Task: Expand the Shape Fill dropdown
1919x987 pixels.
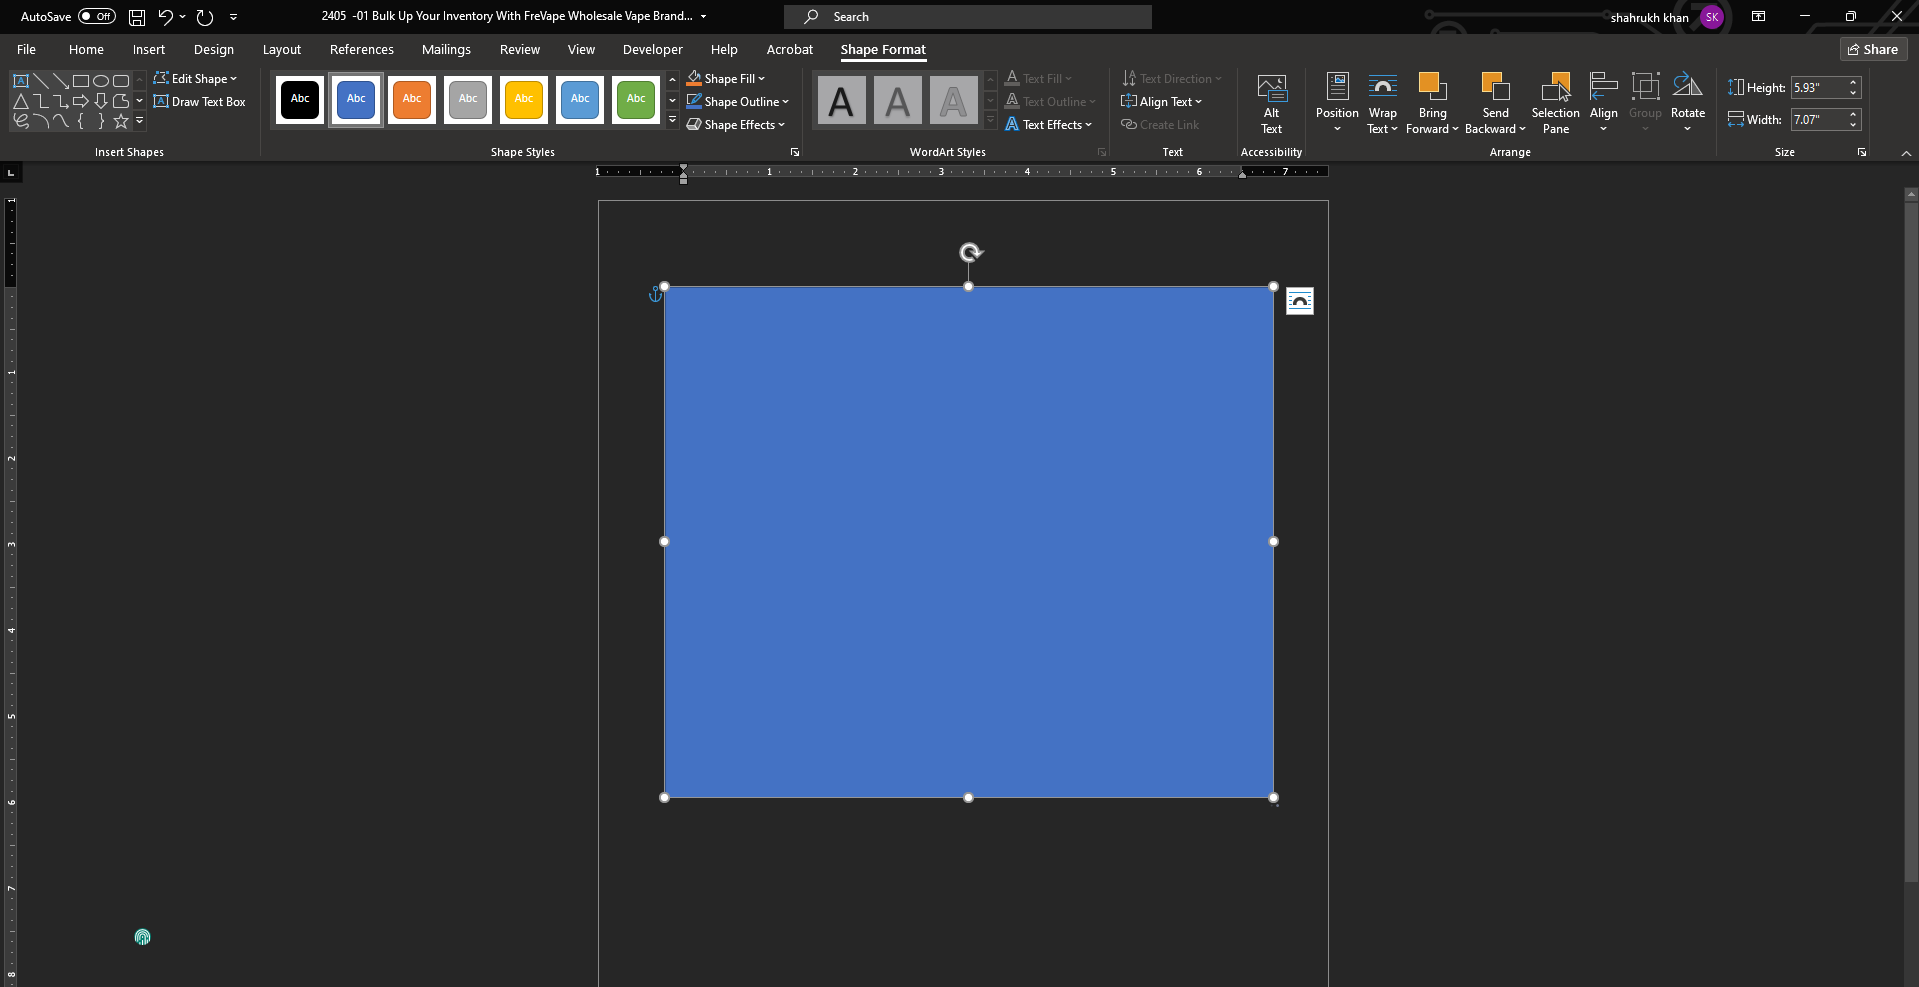Action: click(x=727, y=79)
